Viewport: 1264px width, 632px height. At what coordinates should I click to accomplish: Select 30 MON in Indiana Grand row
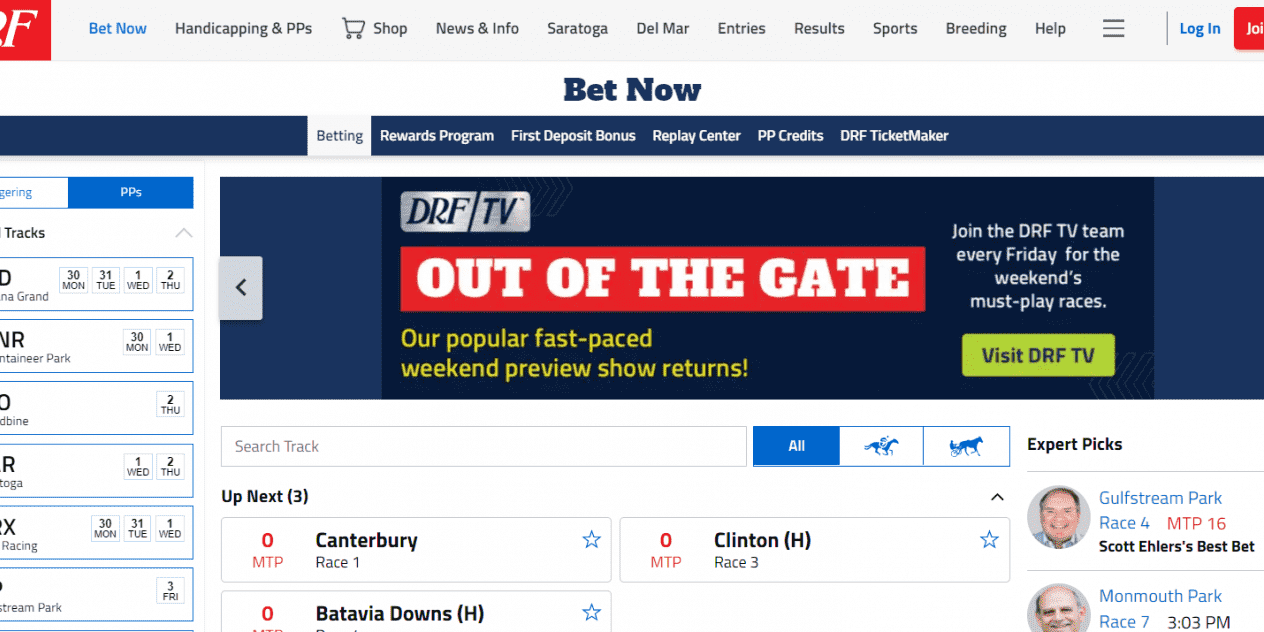pyautogui.click(x=74, y=280)
